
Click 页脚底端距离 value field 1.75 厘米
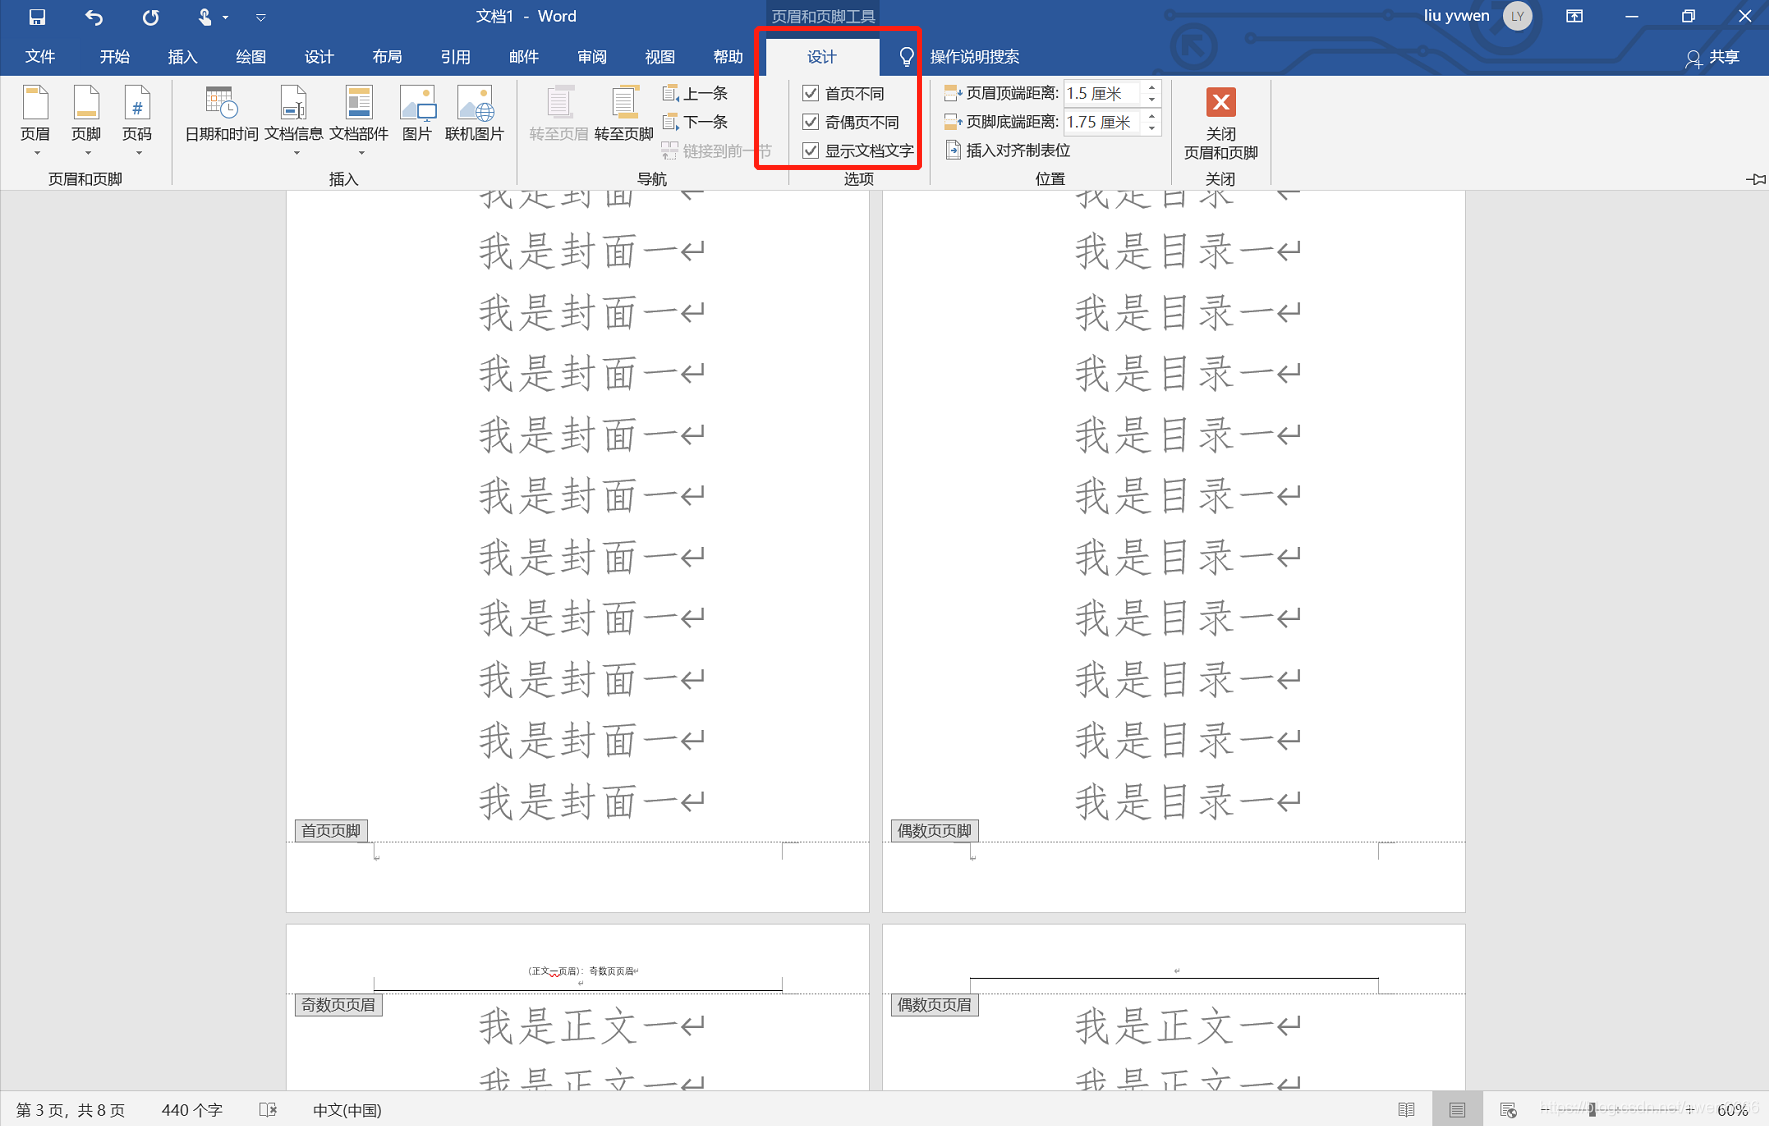click(x=1103, y=122)
